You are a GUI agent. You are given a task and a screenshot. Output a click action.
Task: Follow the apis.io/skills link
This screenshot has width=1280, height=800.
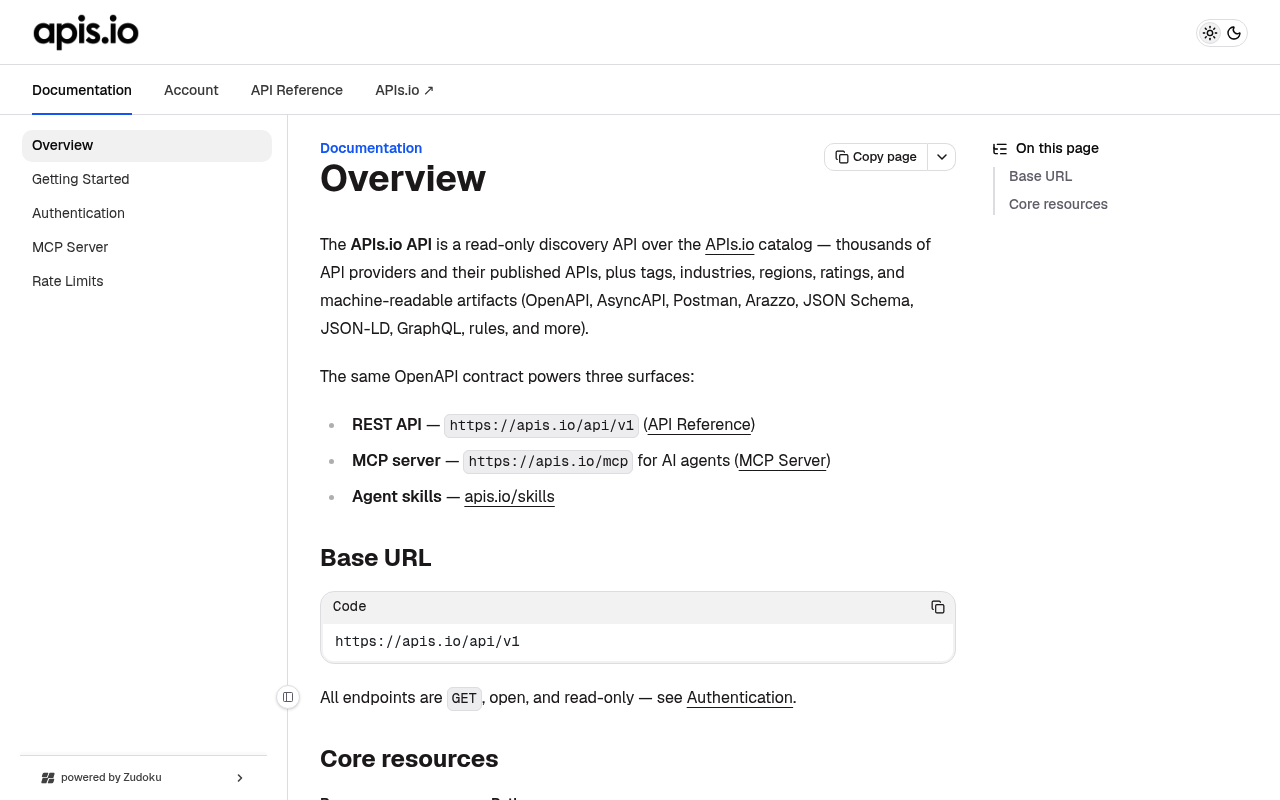point(509,496)
